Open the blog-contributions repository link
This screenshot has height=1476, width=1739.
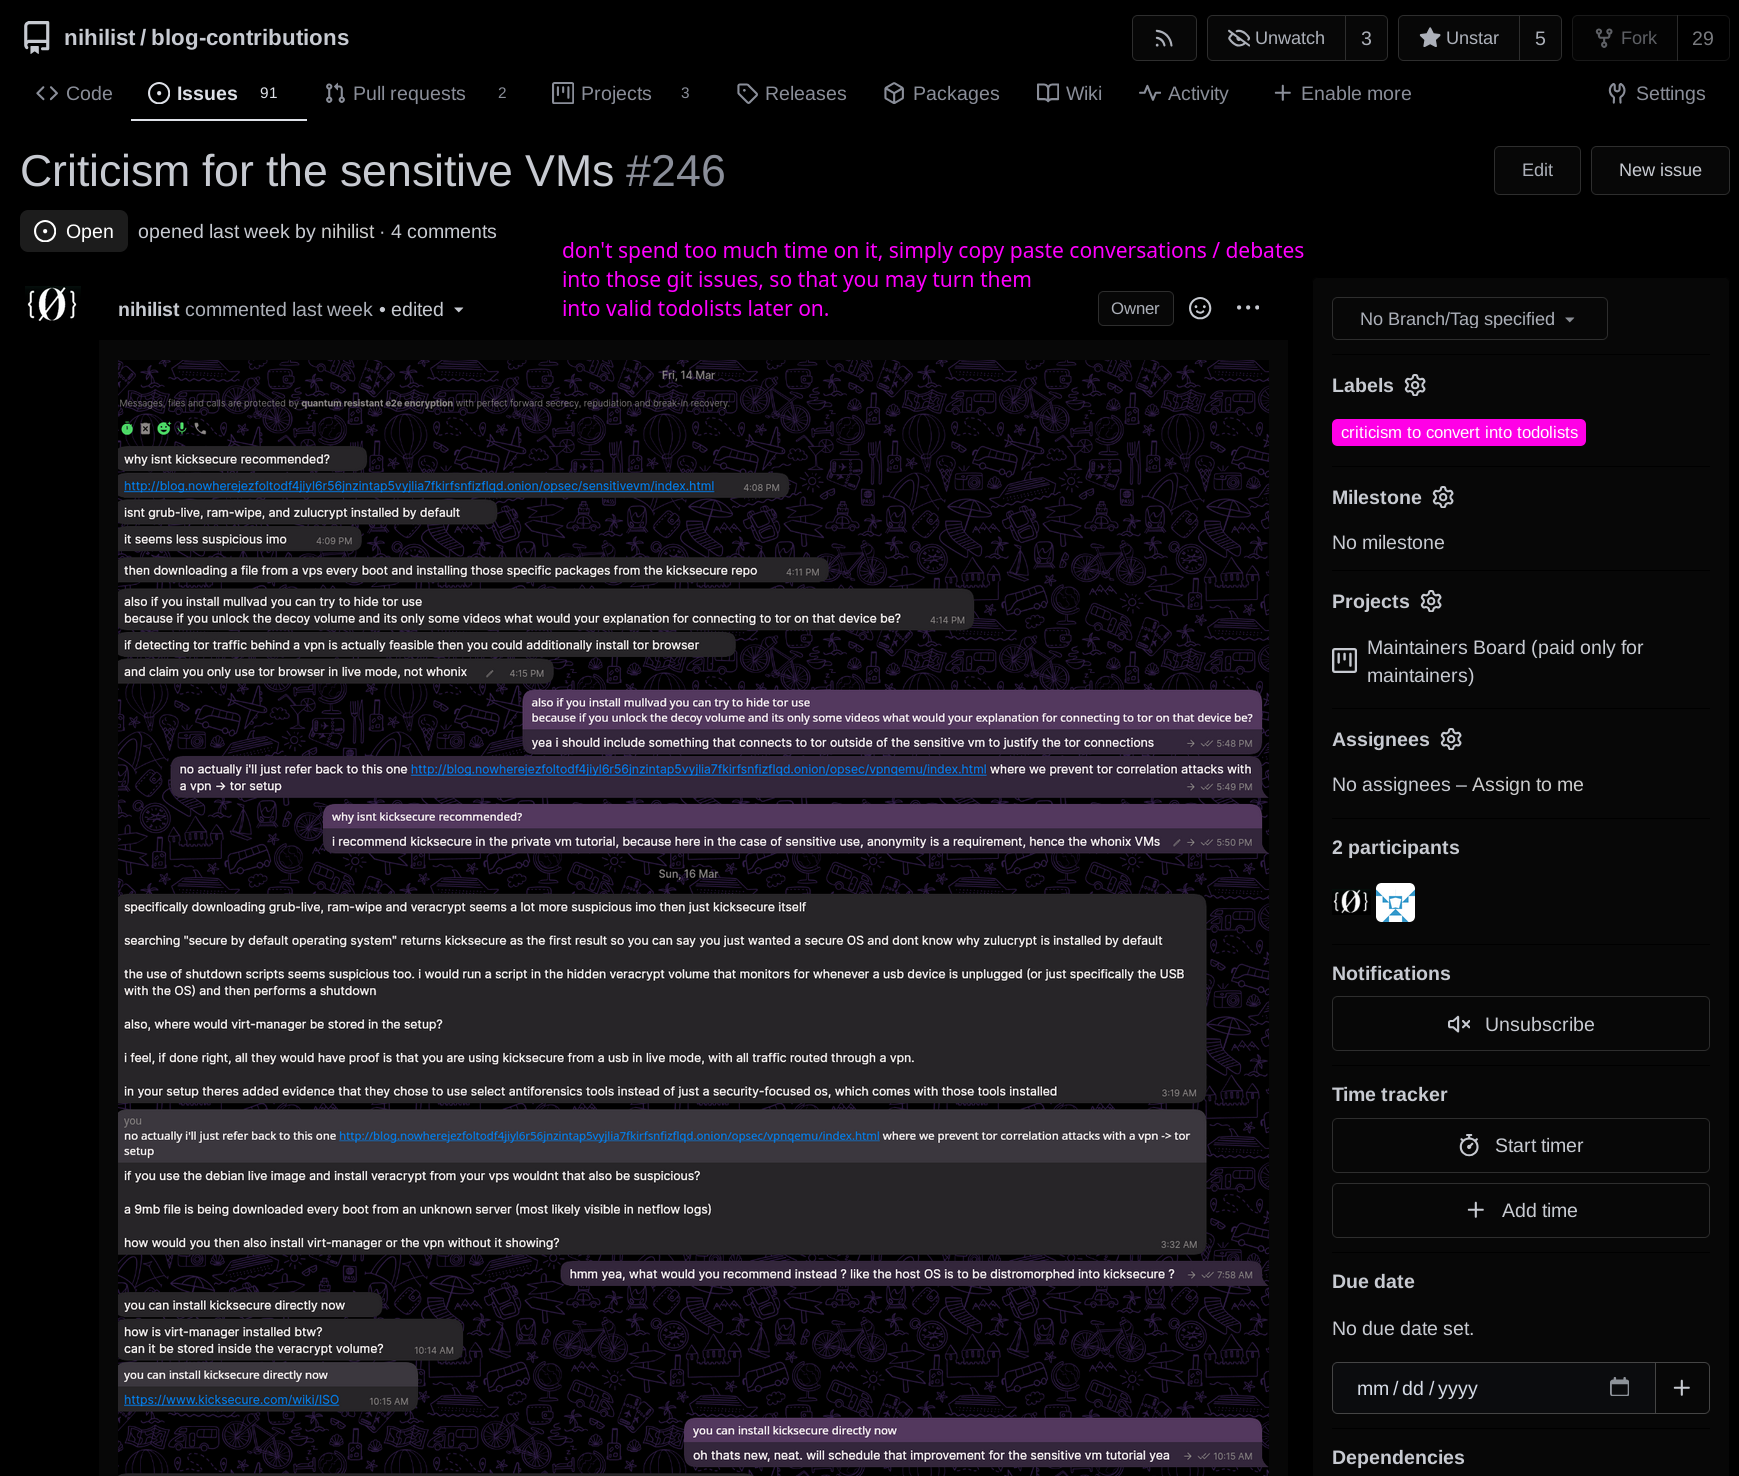tap(250, 37)
